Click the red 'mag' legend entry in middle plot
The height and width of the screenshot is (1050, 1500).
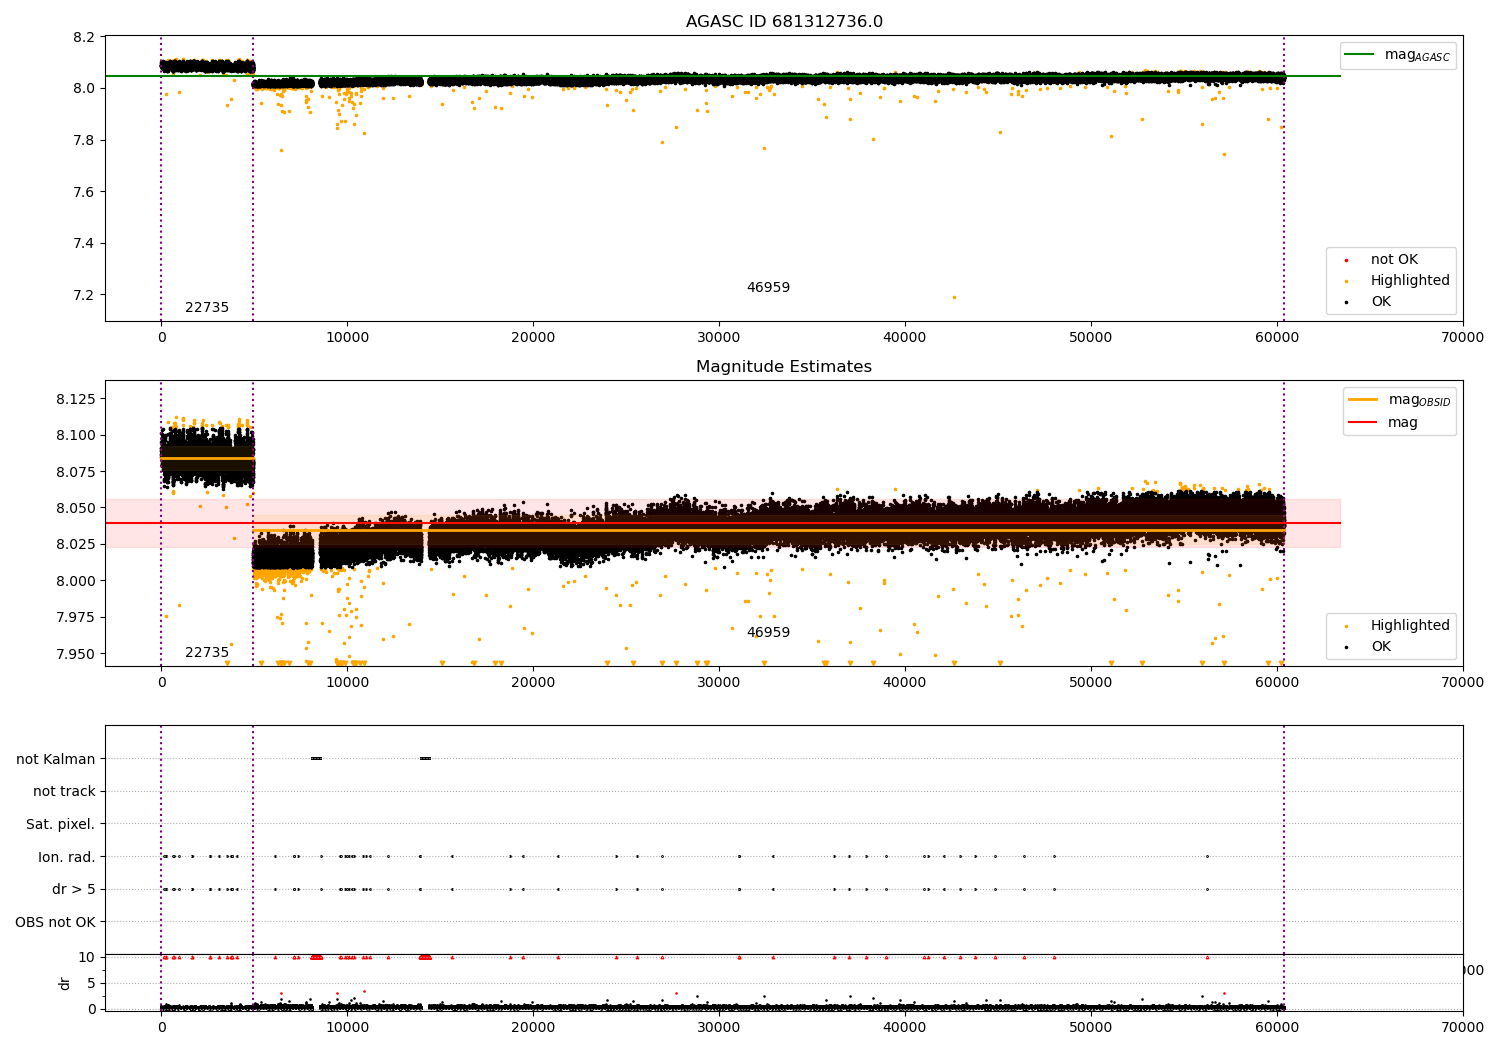(1384, 422)
